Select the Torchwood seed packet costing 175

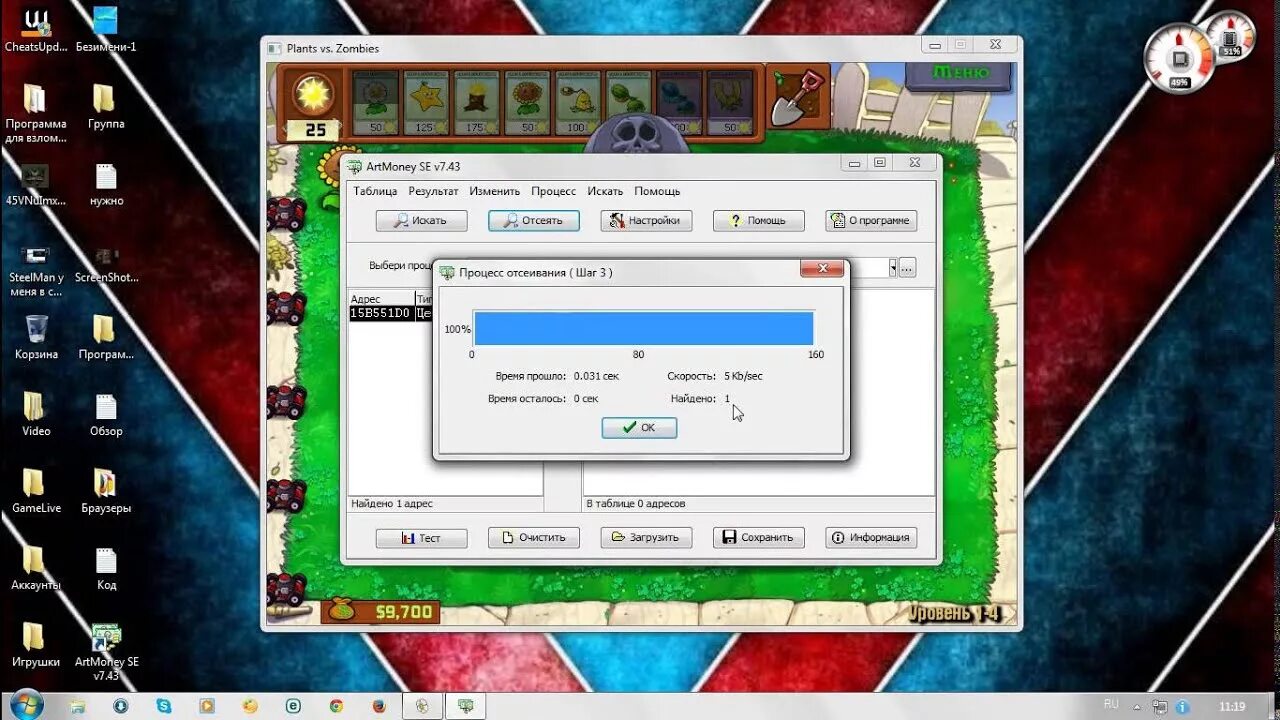click(x=477, y=103)
